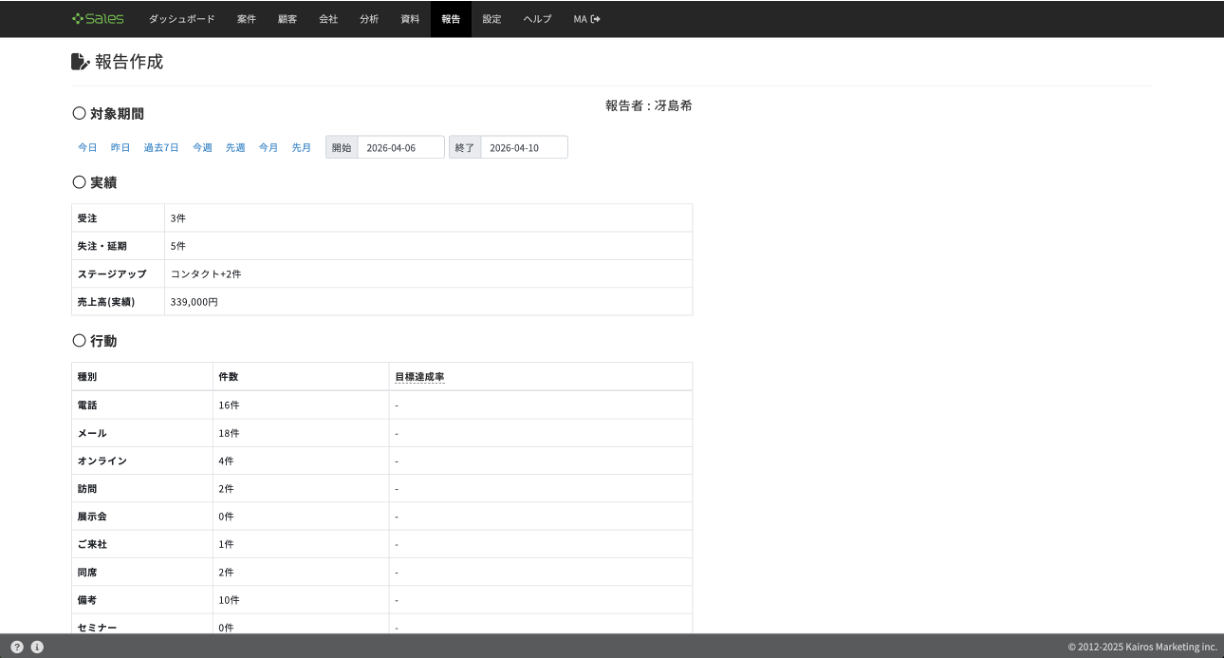This screenshot has width=1224, height=658.
Task: Expand the 設定 menu
Action: 492,19
